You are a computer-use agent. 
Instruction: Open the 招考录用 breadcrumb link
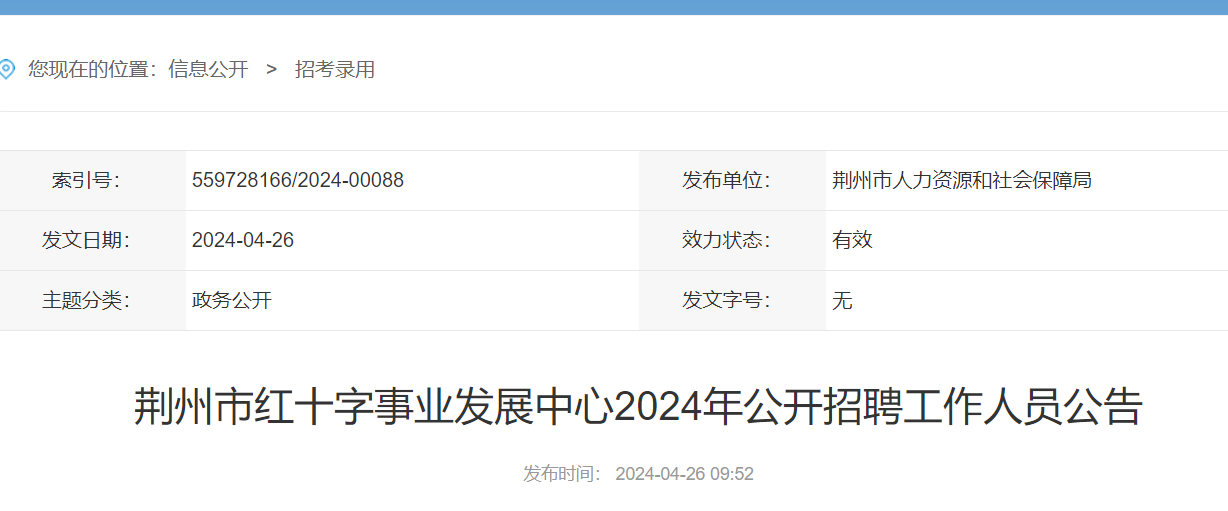tap(335, 70)
